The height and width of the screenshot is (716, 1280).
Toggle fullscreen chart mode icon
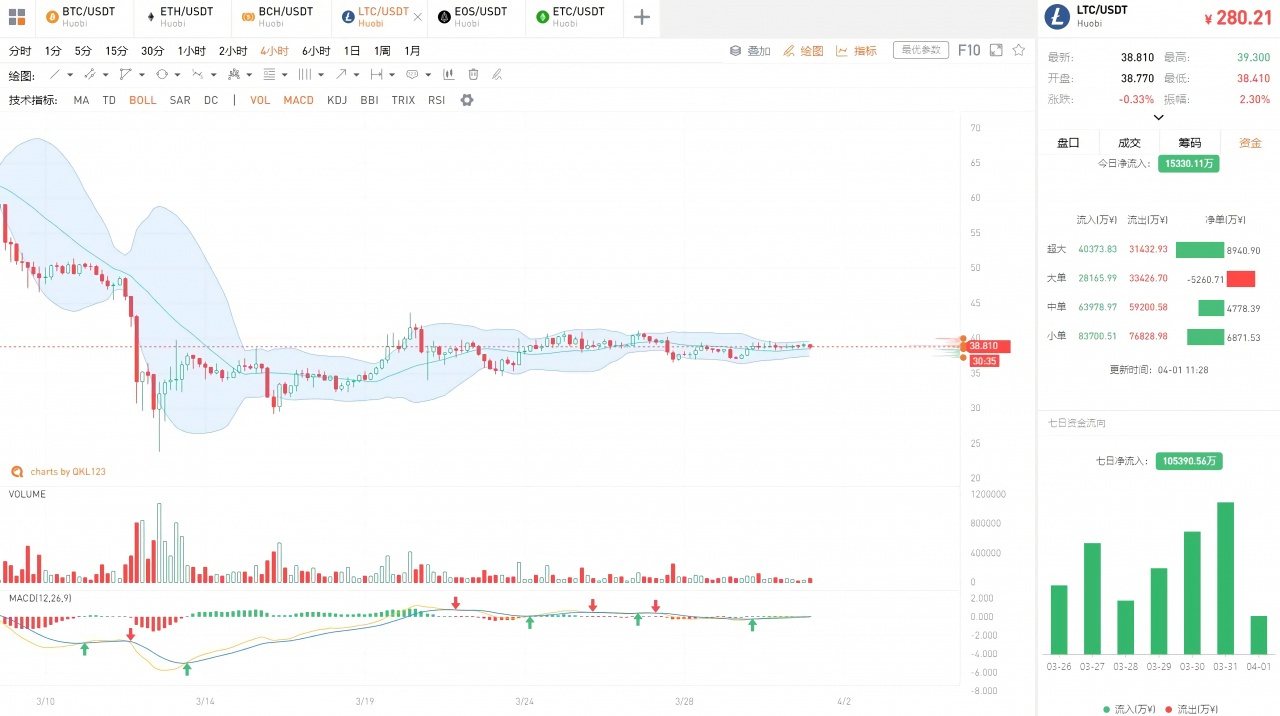tap(996, 50)
